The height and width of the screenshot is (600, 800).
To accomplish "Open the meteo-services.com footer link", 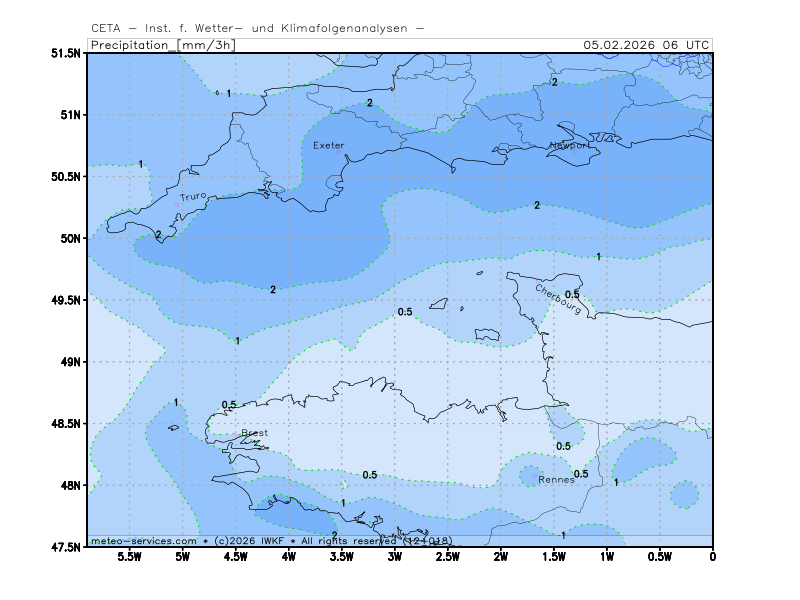I will tap(143, 540).
